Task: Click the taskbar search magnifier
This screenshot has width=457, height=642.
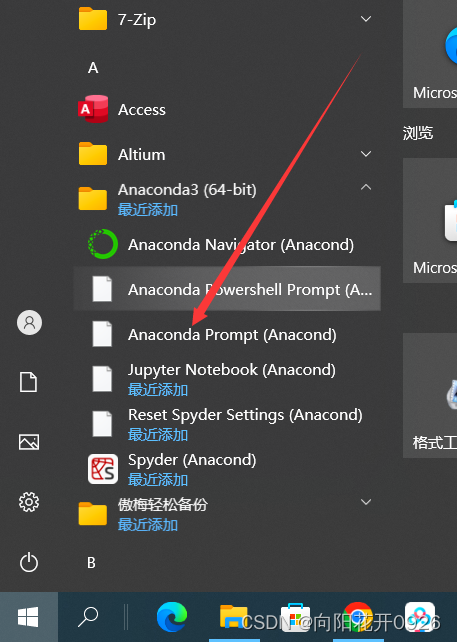Action: pos(88,617)
